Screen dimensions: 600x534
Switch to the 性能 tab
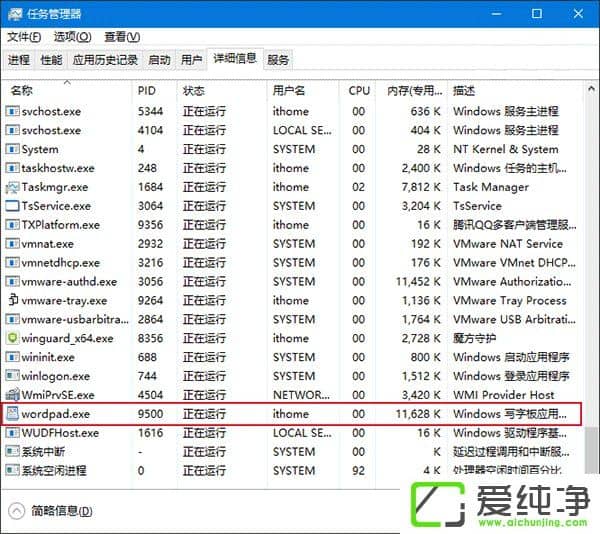click(x=51, y=60)
